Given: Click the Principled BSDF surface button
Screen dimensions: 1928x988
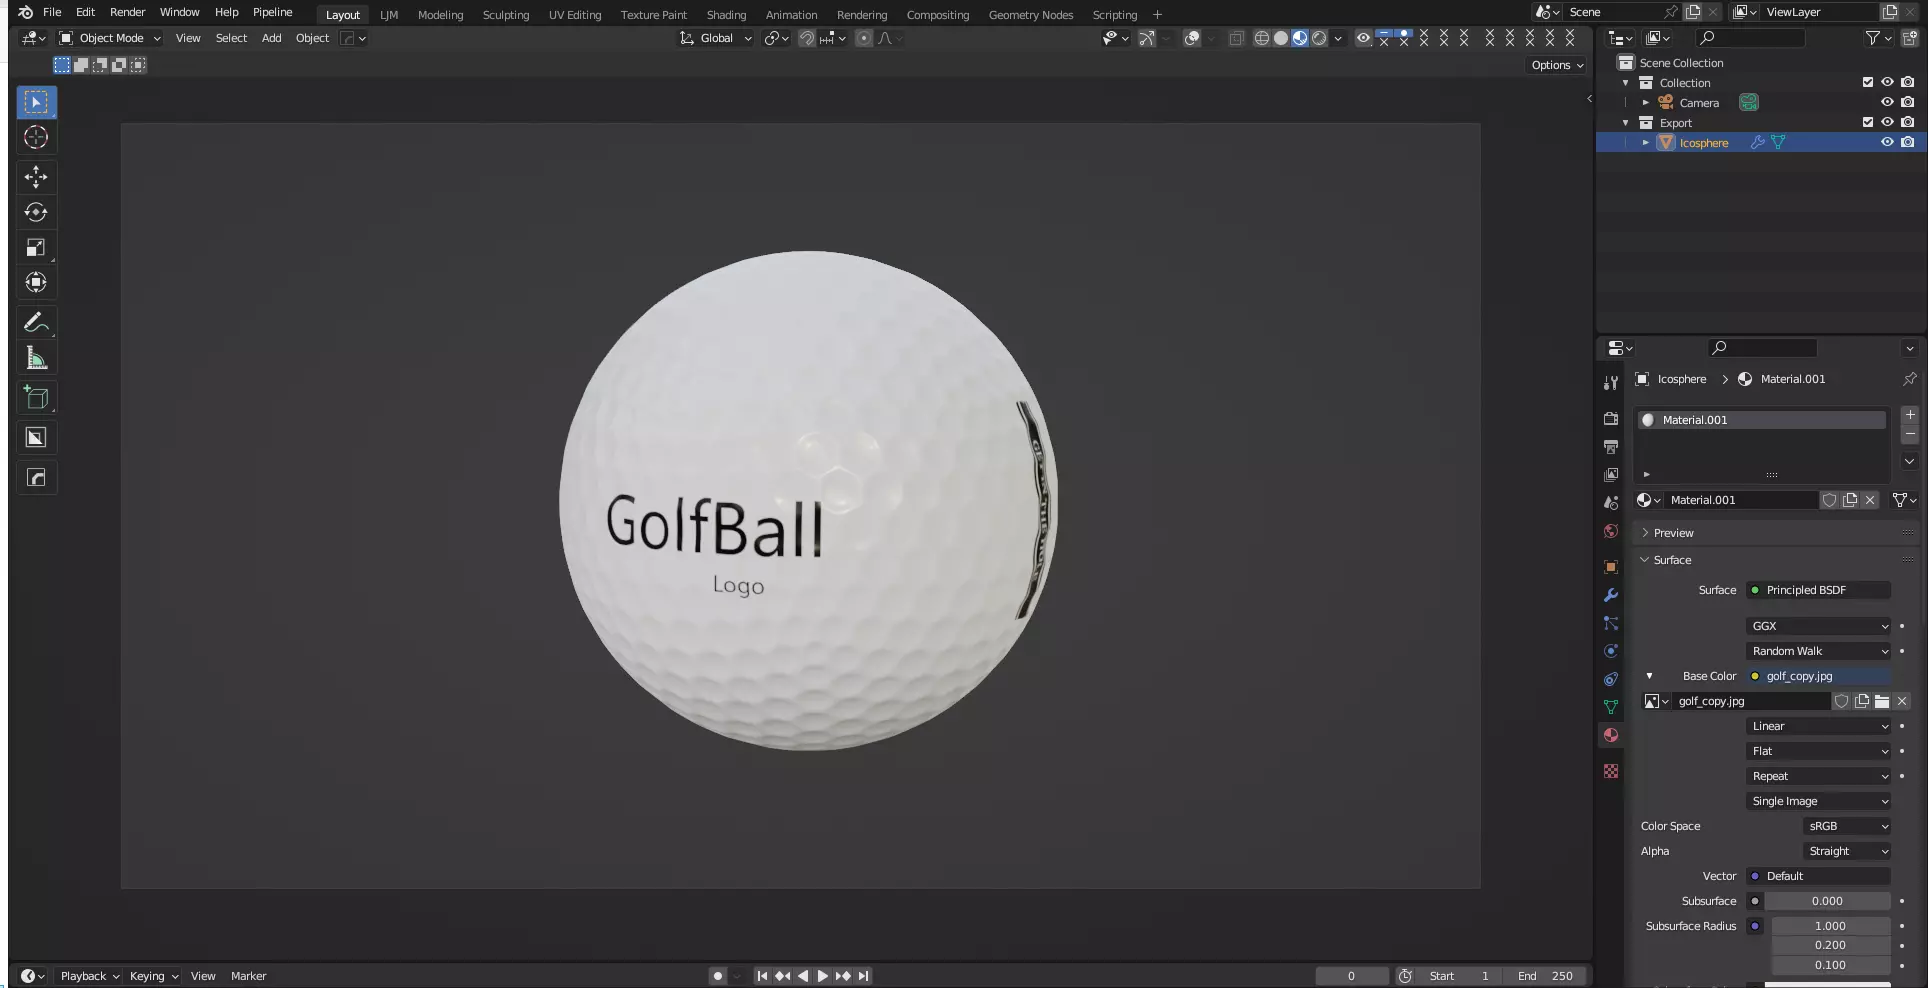Looking at the screenshot, I should 1819,590.
